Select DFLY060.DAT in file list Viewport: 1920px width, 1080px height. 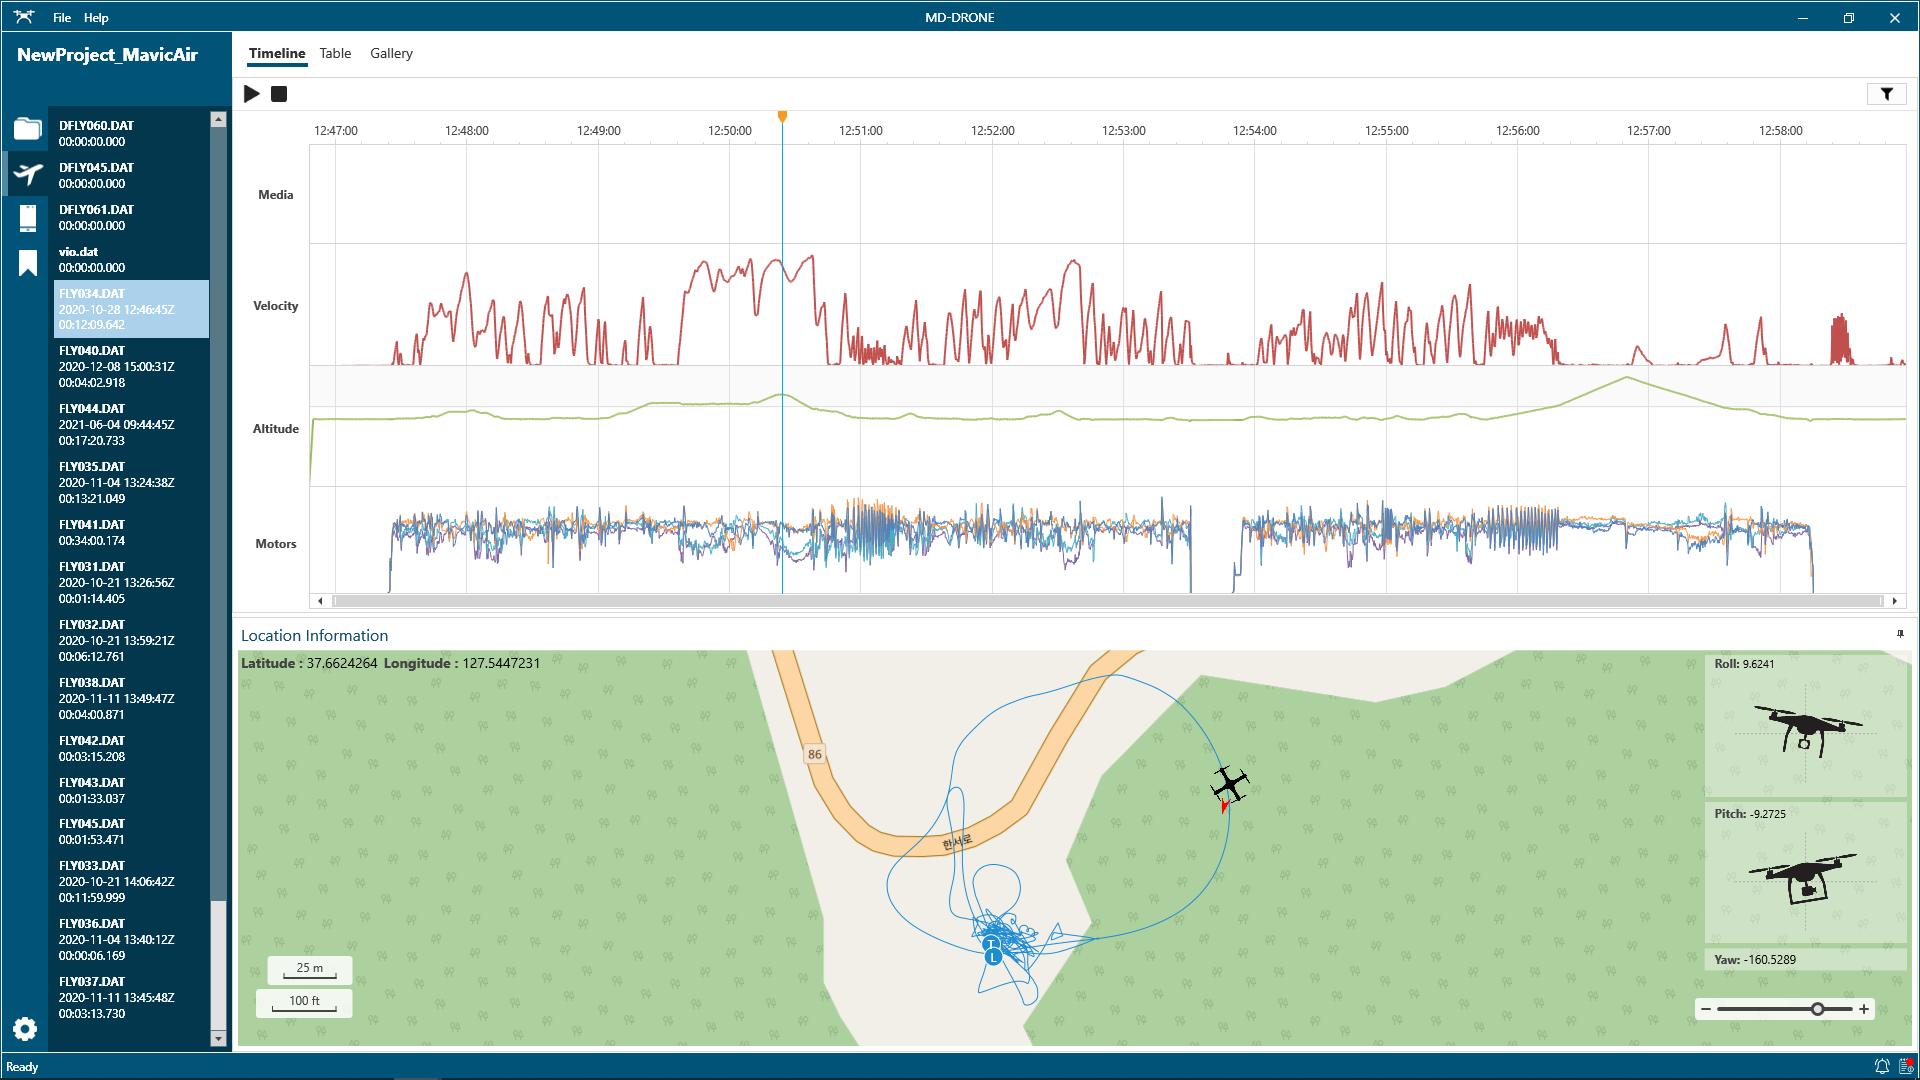tap(131, 133)
